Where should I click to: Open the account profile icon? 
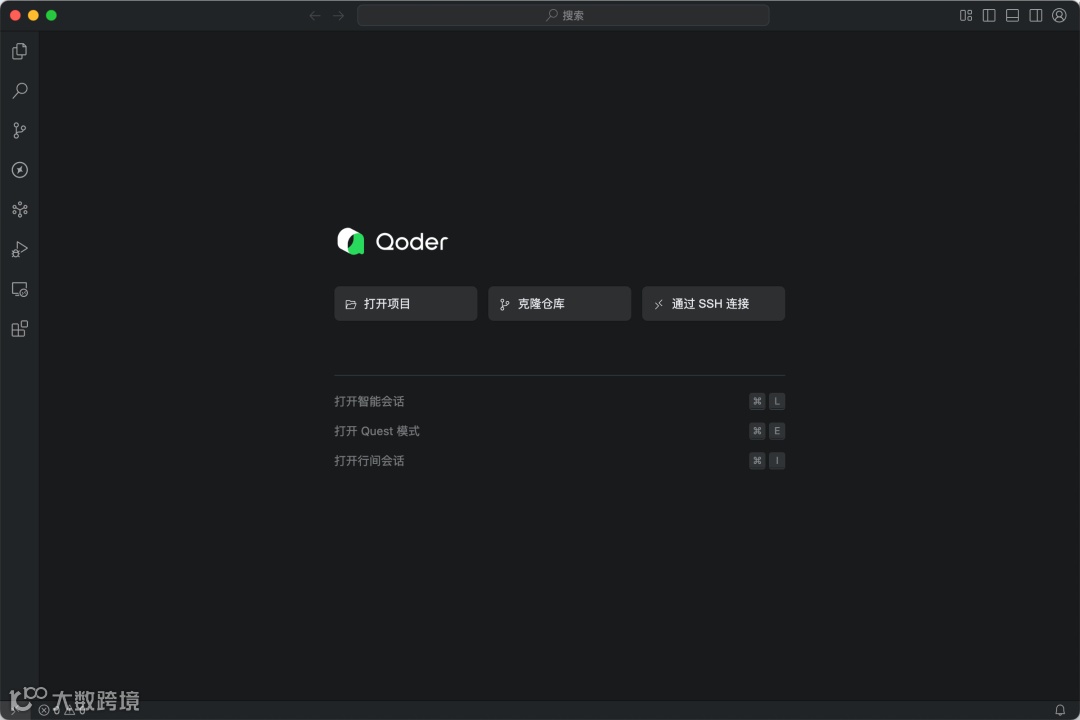pos(1059,15)
